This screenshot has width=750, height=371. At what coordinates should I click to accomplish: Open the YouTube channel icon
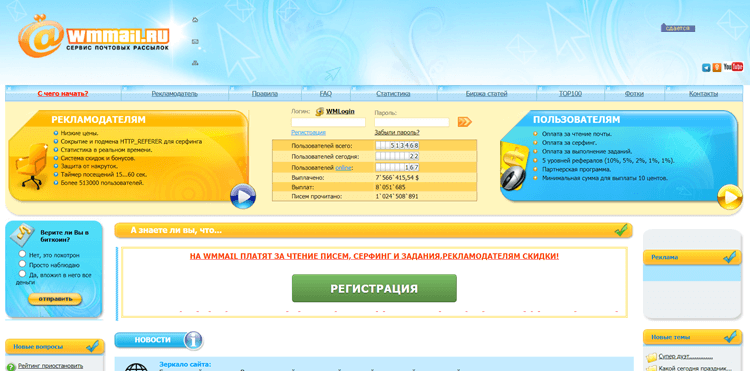(733, 67)
